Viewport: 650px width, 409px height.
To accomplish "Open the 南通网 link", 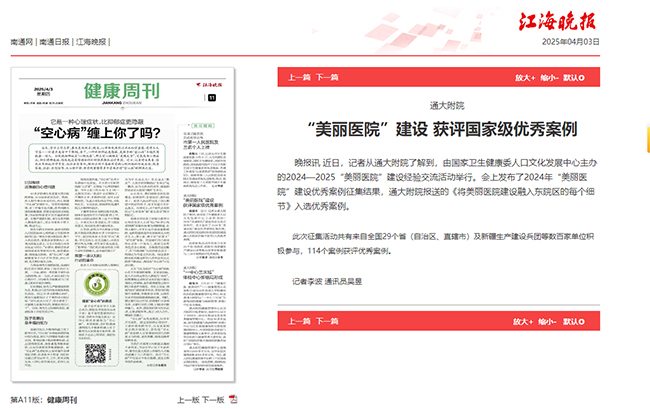I will tap(21, 42).
